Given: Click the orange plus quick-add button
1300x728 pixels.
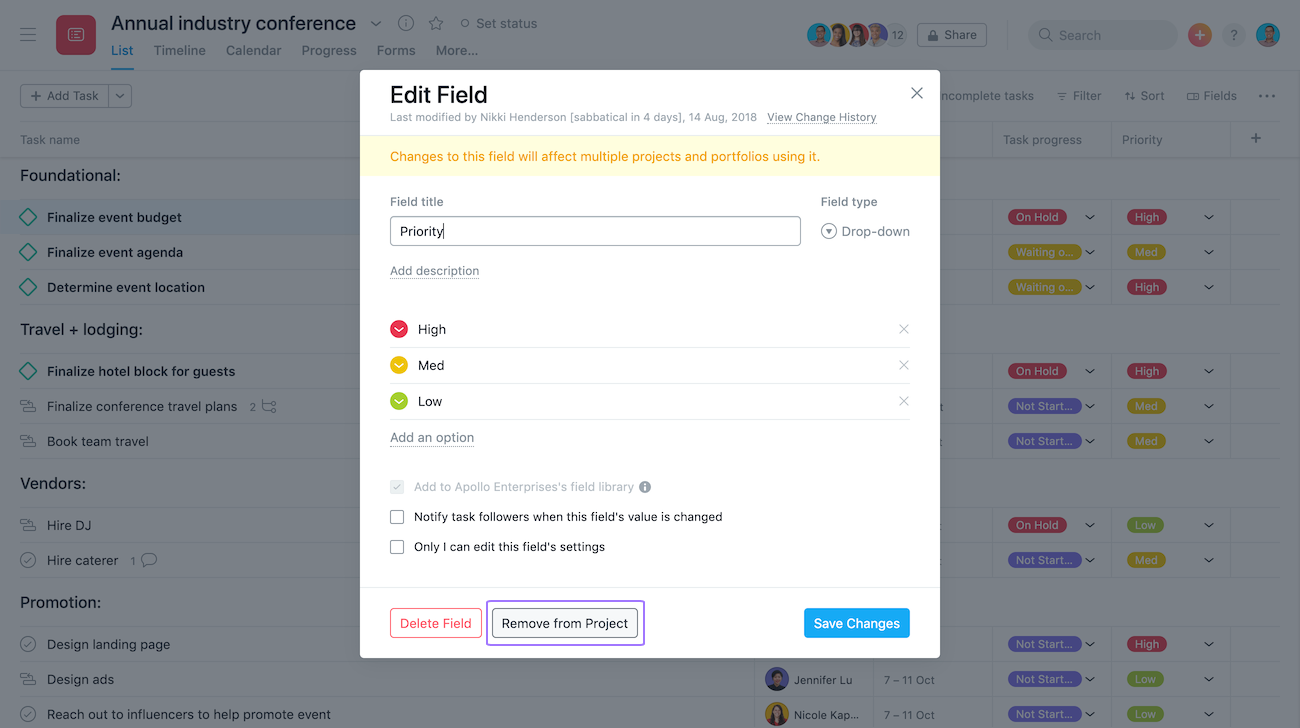Looking at the screenshot, I should tap(1199, 35).
